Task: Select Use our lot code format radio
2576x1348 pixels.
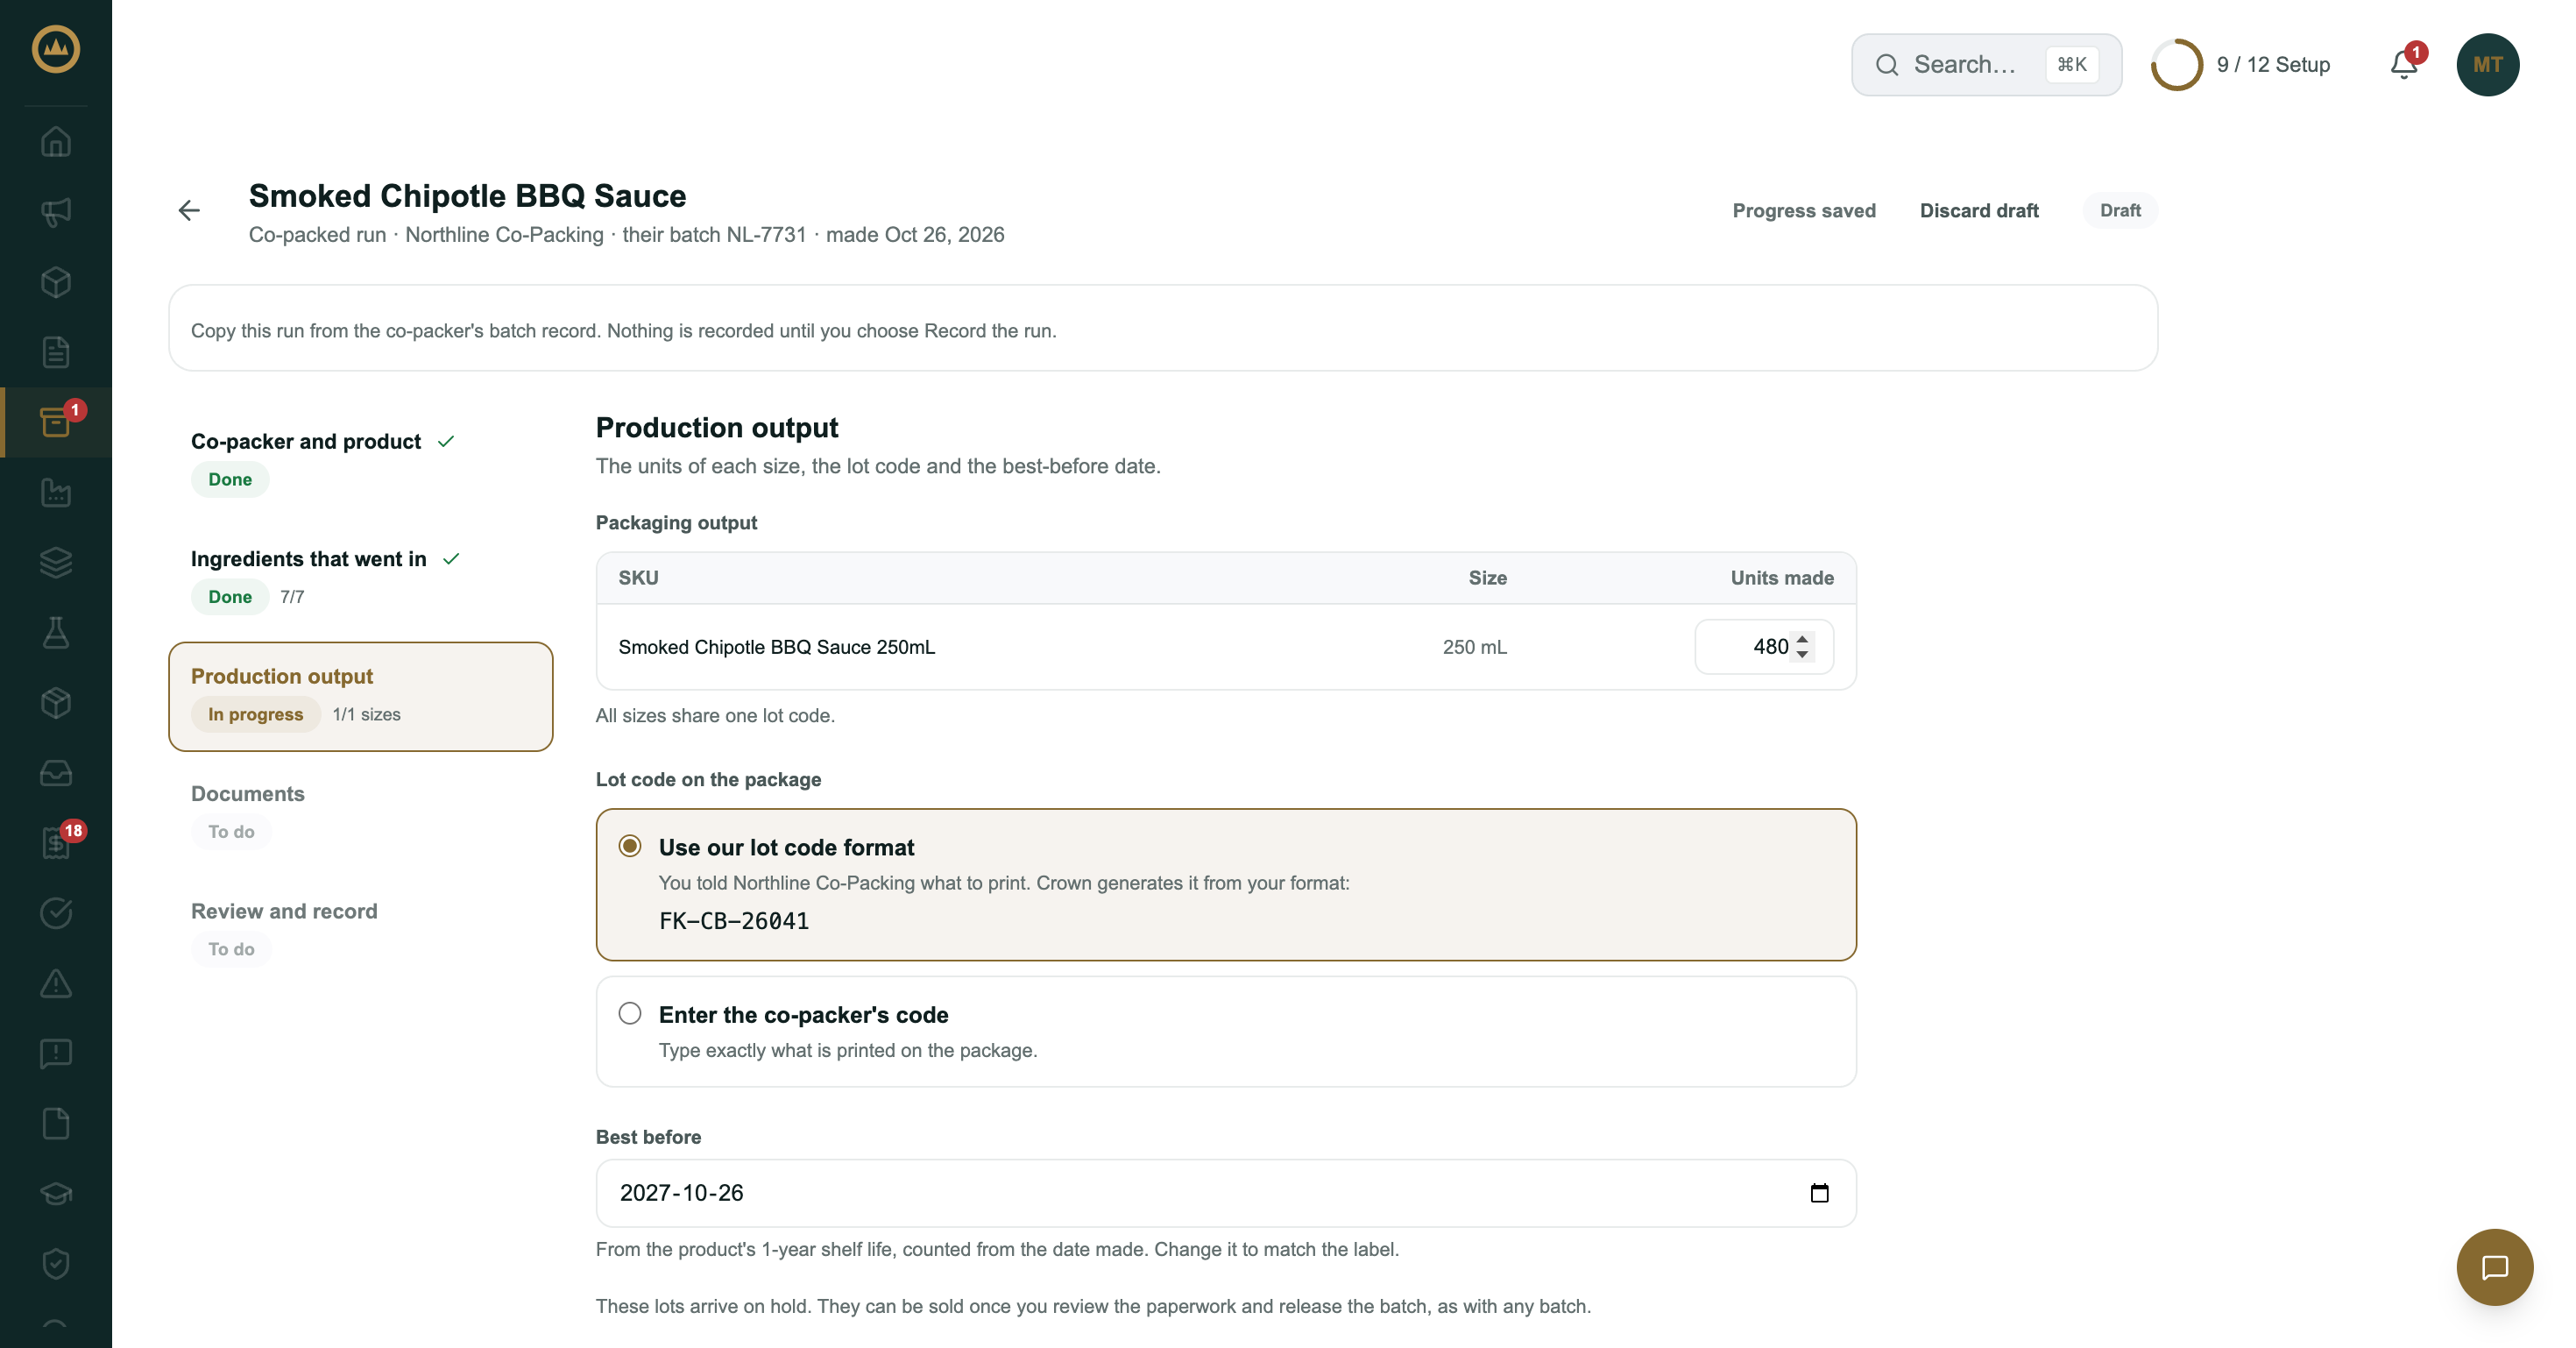Action: point(630,846)
